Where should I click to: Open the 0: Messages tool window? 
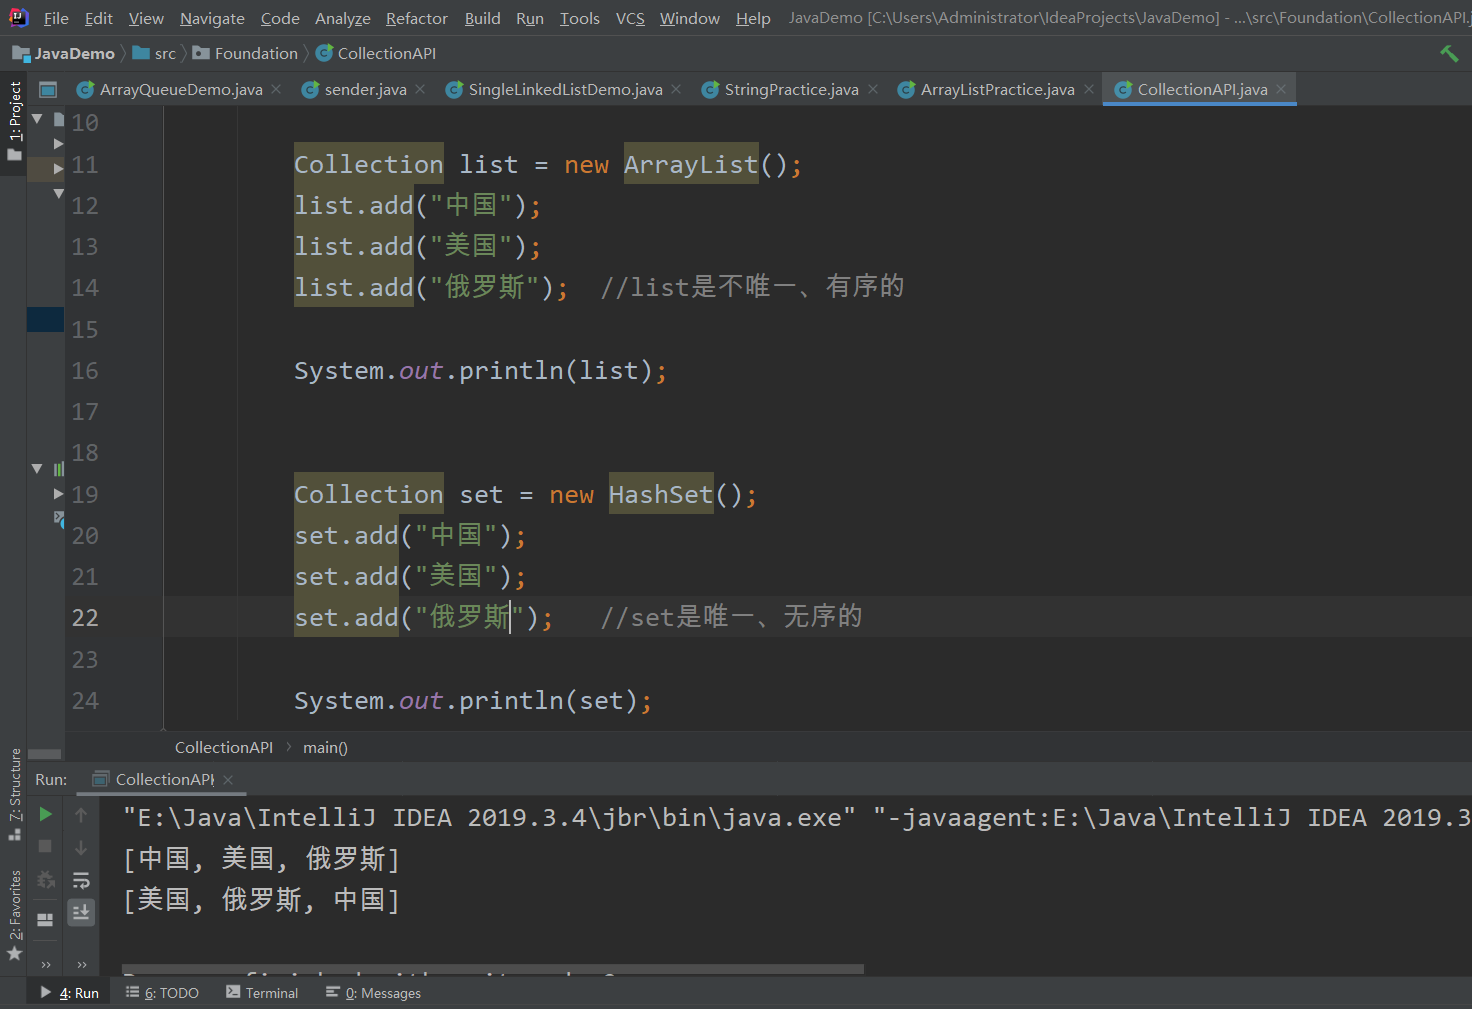373,993
